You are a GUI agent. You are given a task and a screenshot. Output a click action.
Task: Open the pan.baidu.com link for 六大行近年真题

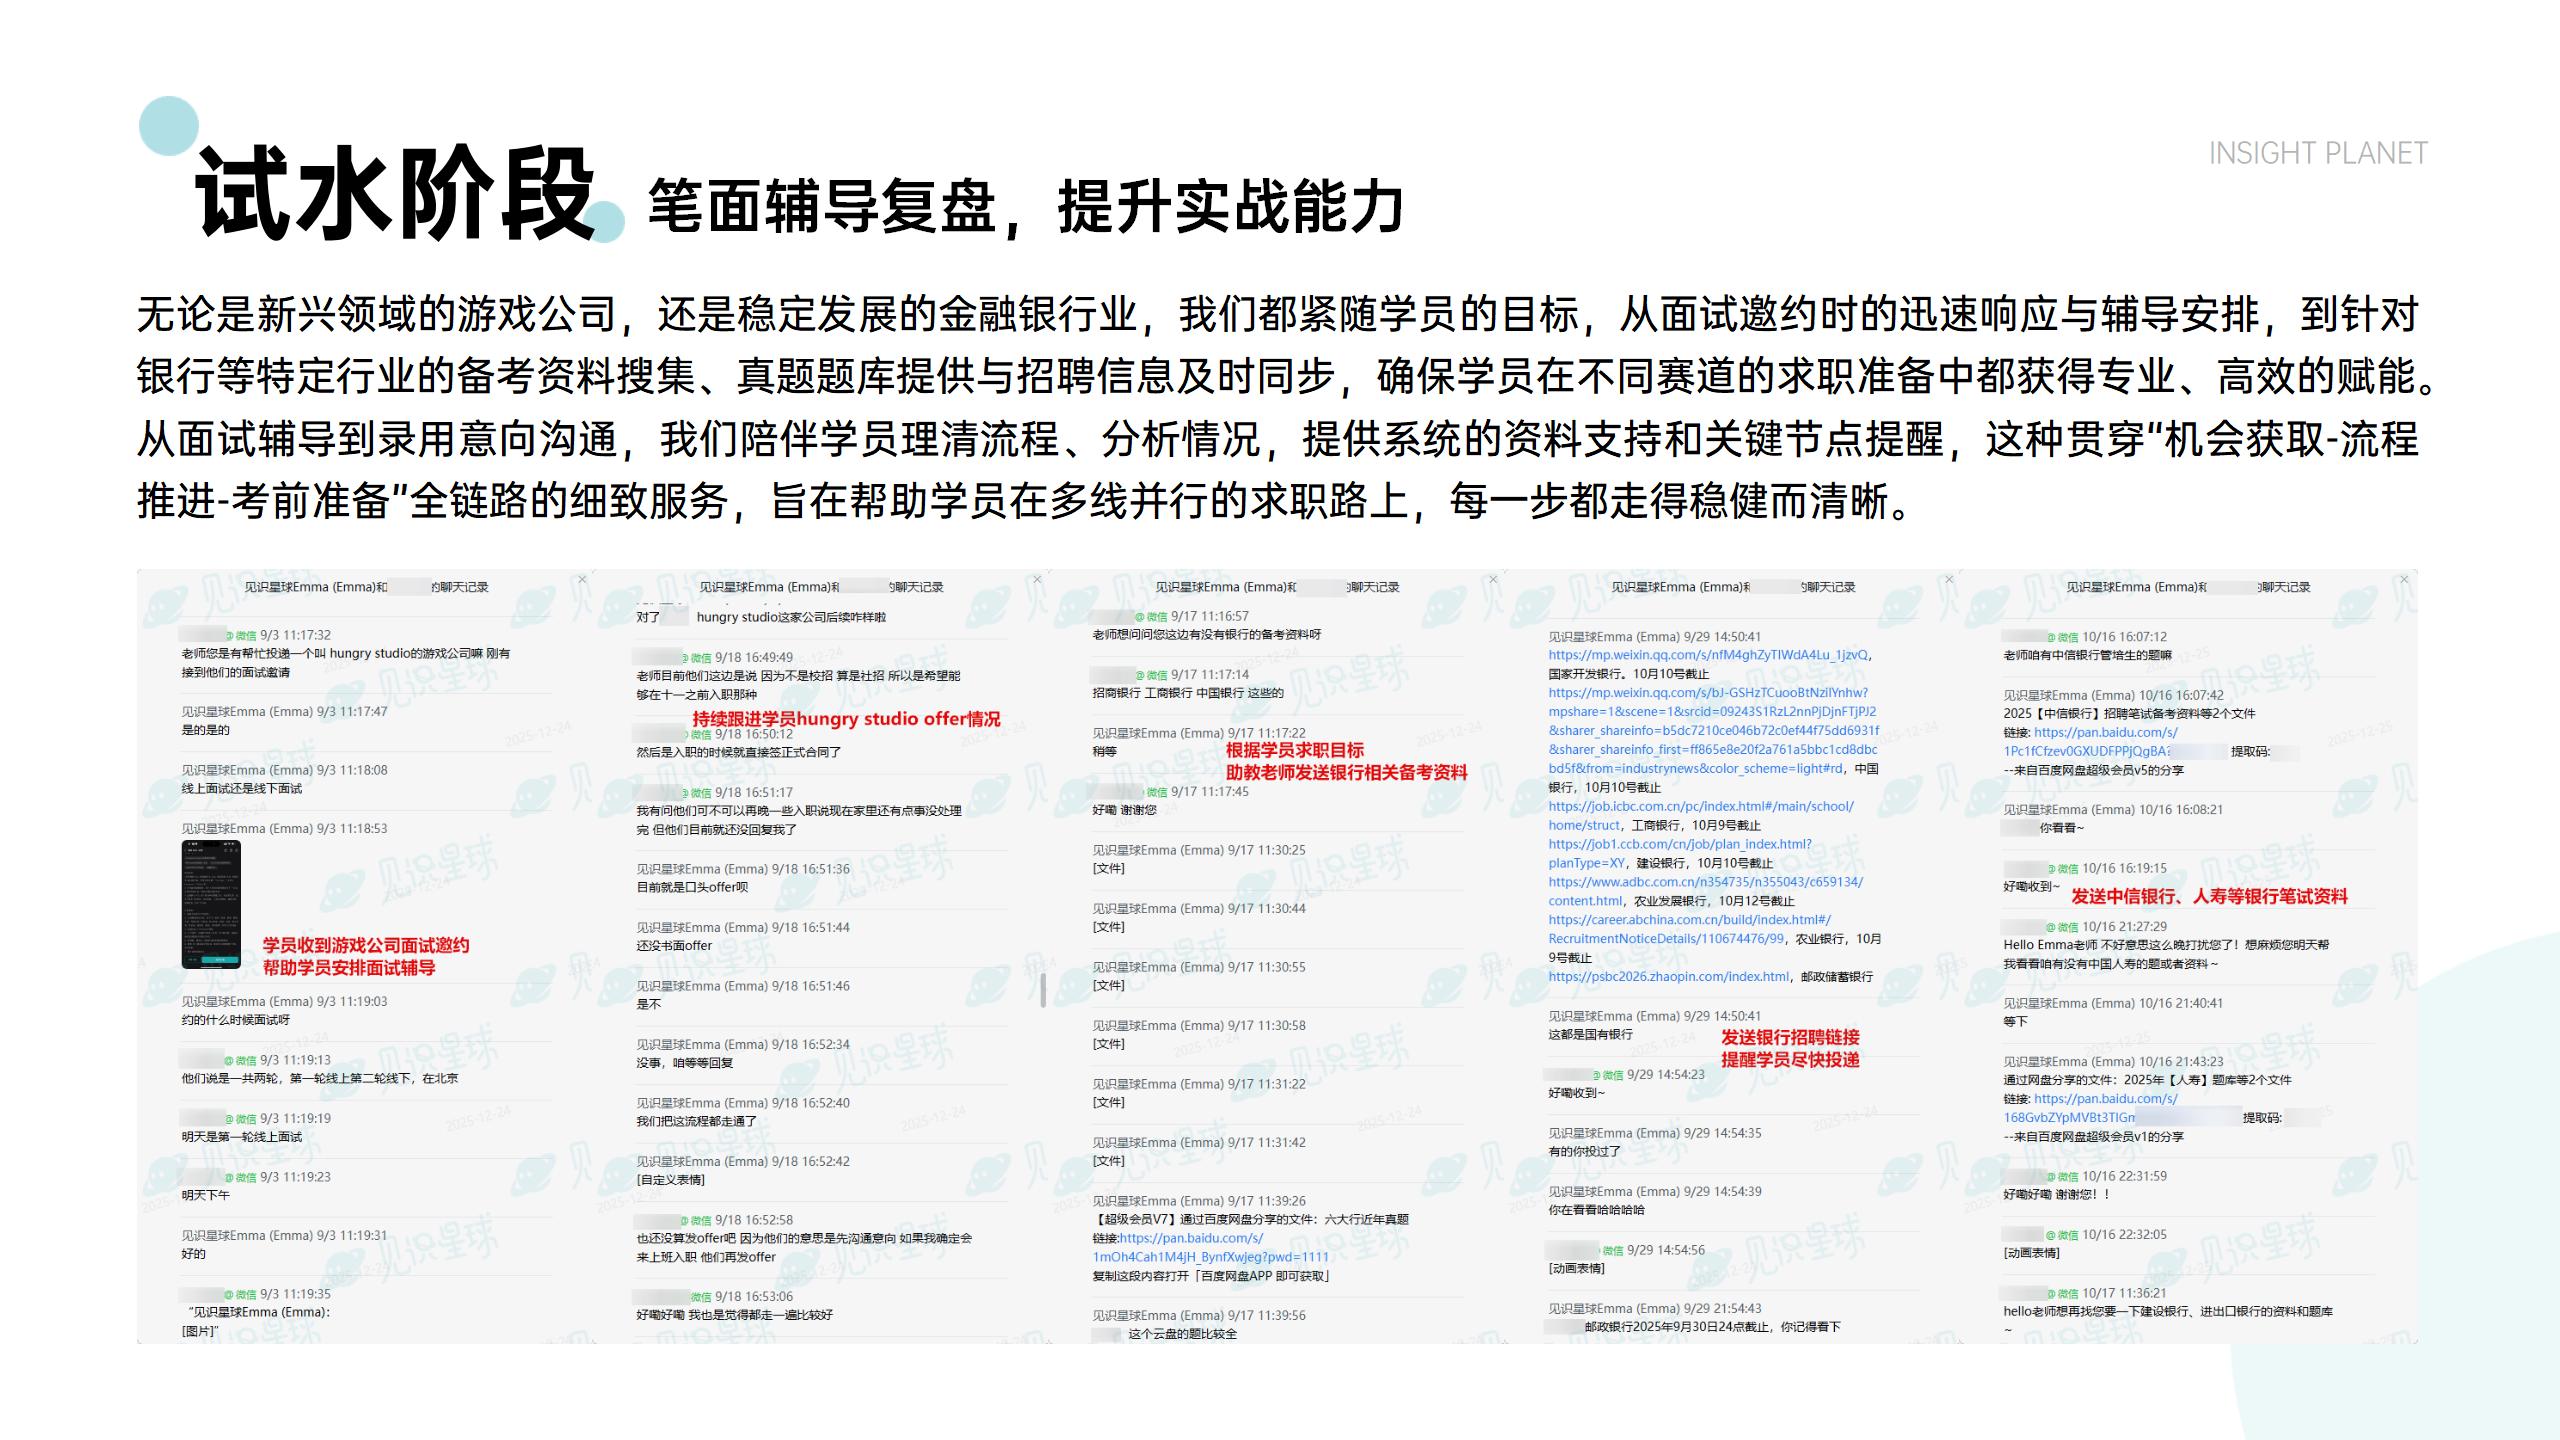pyautogui.click(x=1191, y=1239)
